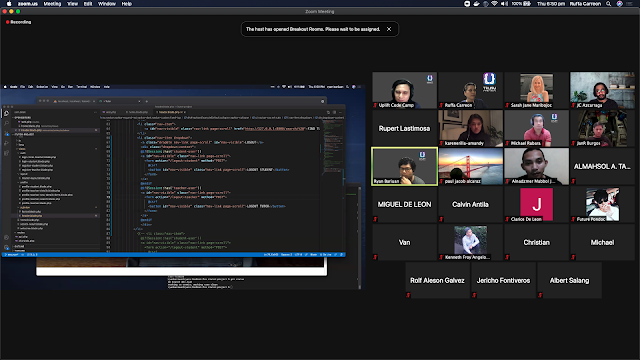Open the Wi-Fi menu bar icon
The width and height of the screenshot is (640, 360).
pos(495,4)
